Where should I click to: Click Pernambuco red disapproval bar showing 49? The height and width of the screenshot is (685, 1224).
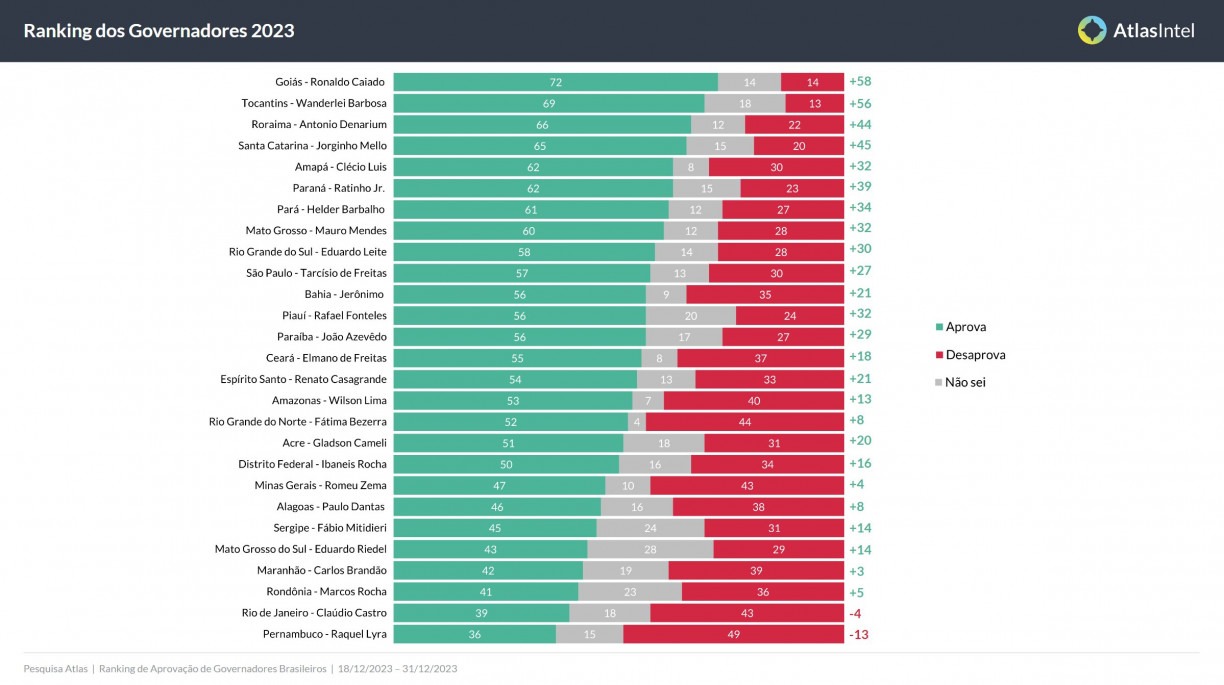click(x=733, y=634)
